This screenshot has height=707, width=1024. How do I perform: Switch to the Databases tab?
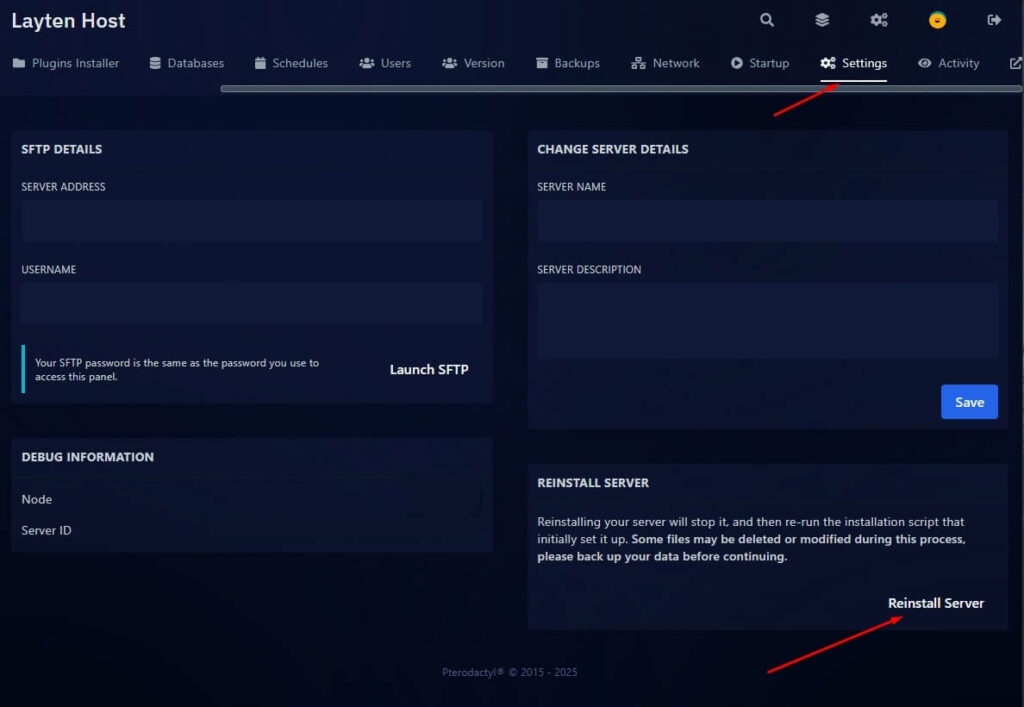pyautogui.click(x=187, y=63)
